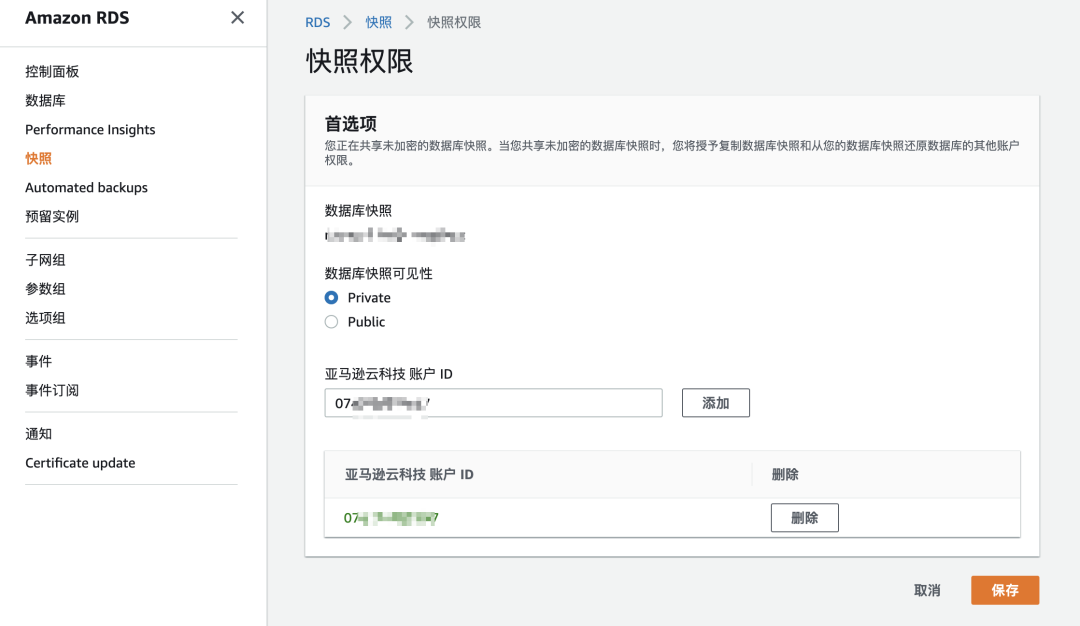Focus the 亚马逊云科技 账户 ID input field
The height and width of the screenshot is (626, 1080).
tap(493, 403)
